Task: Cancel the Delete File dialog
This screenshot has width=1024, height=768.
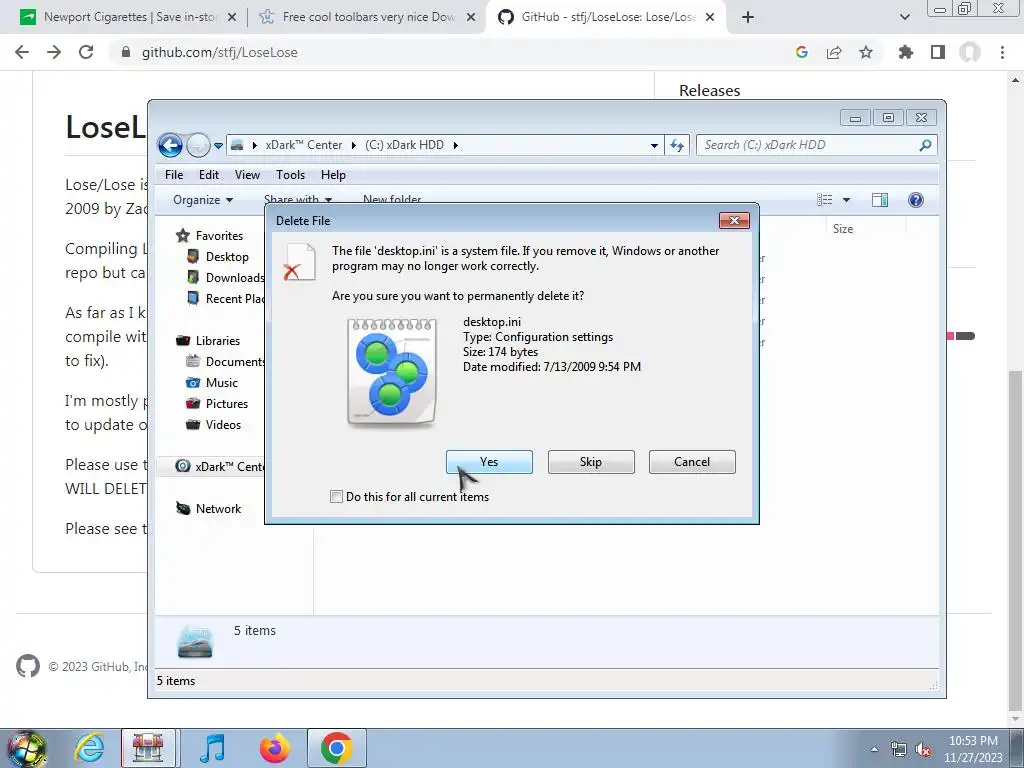Action: (x=692, y=462)
